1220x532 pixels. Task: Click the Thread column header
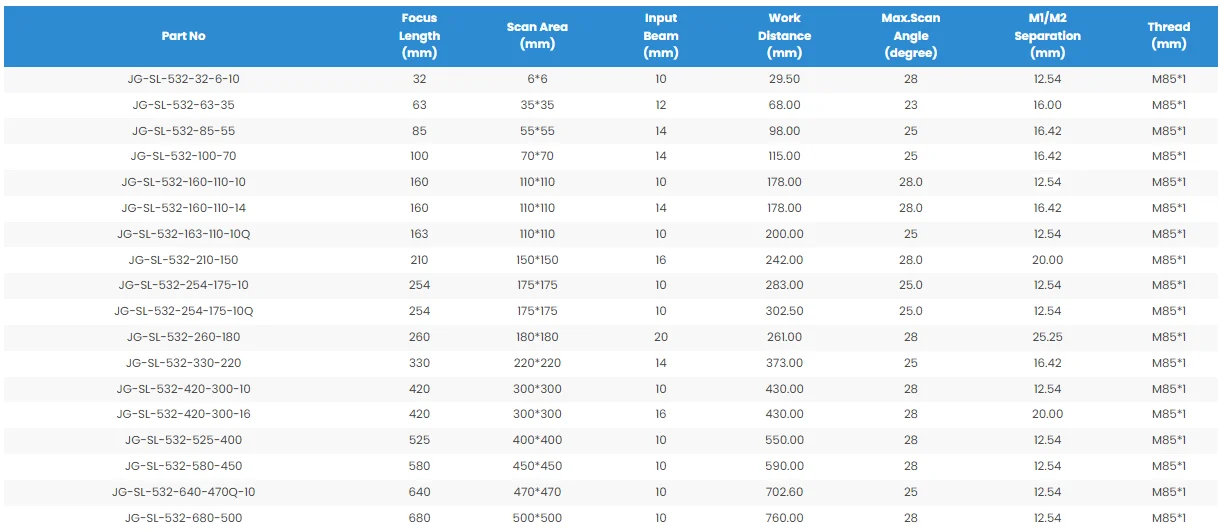click(x=1168, y=35)
